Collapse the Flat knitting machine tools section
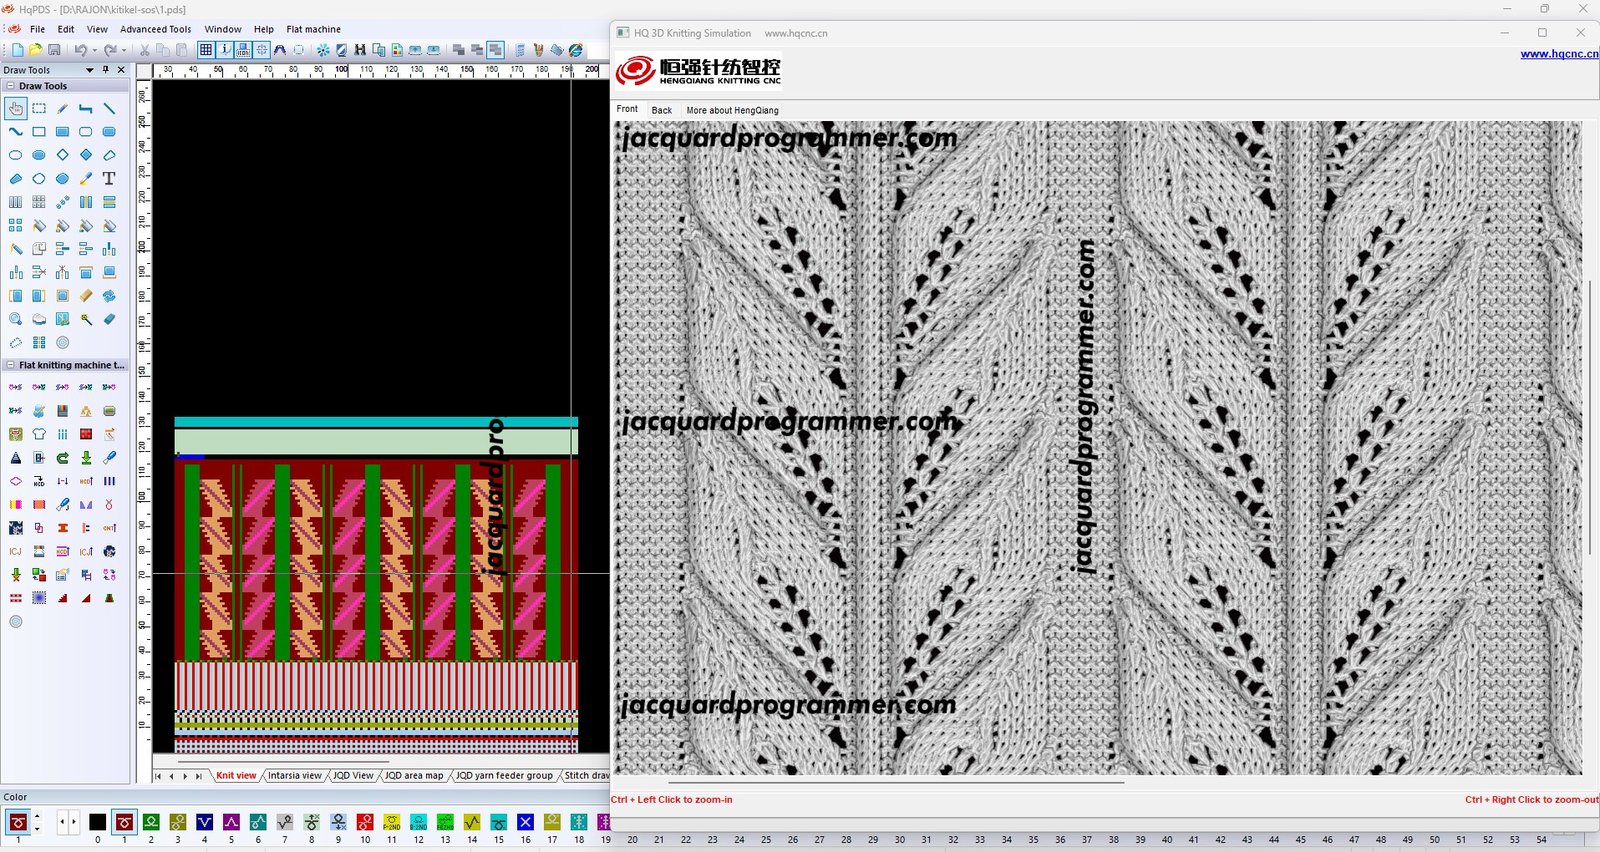The image size is (1600, 852). point(11,365)
